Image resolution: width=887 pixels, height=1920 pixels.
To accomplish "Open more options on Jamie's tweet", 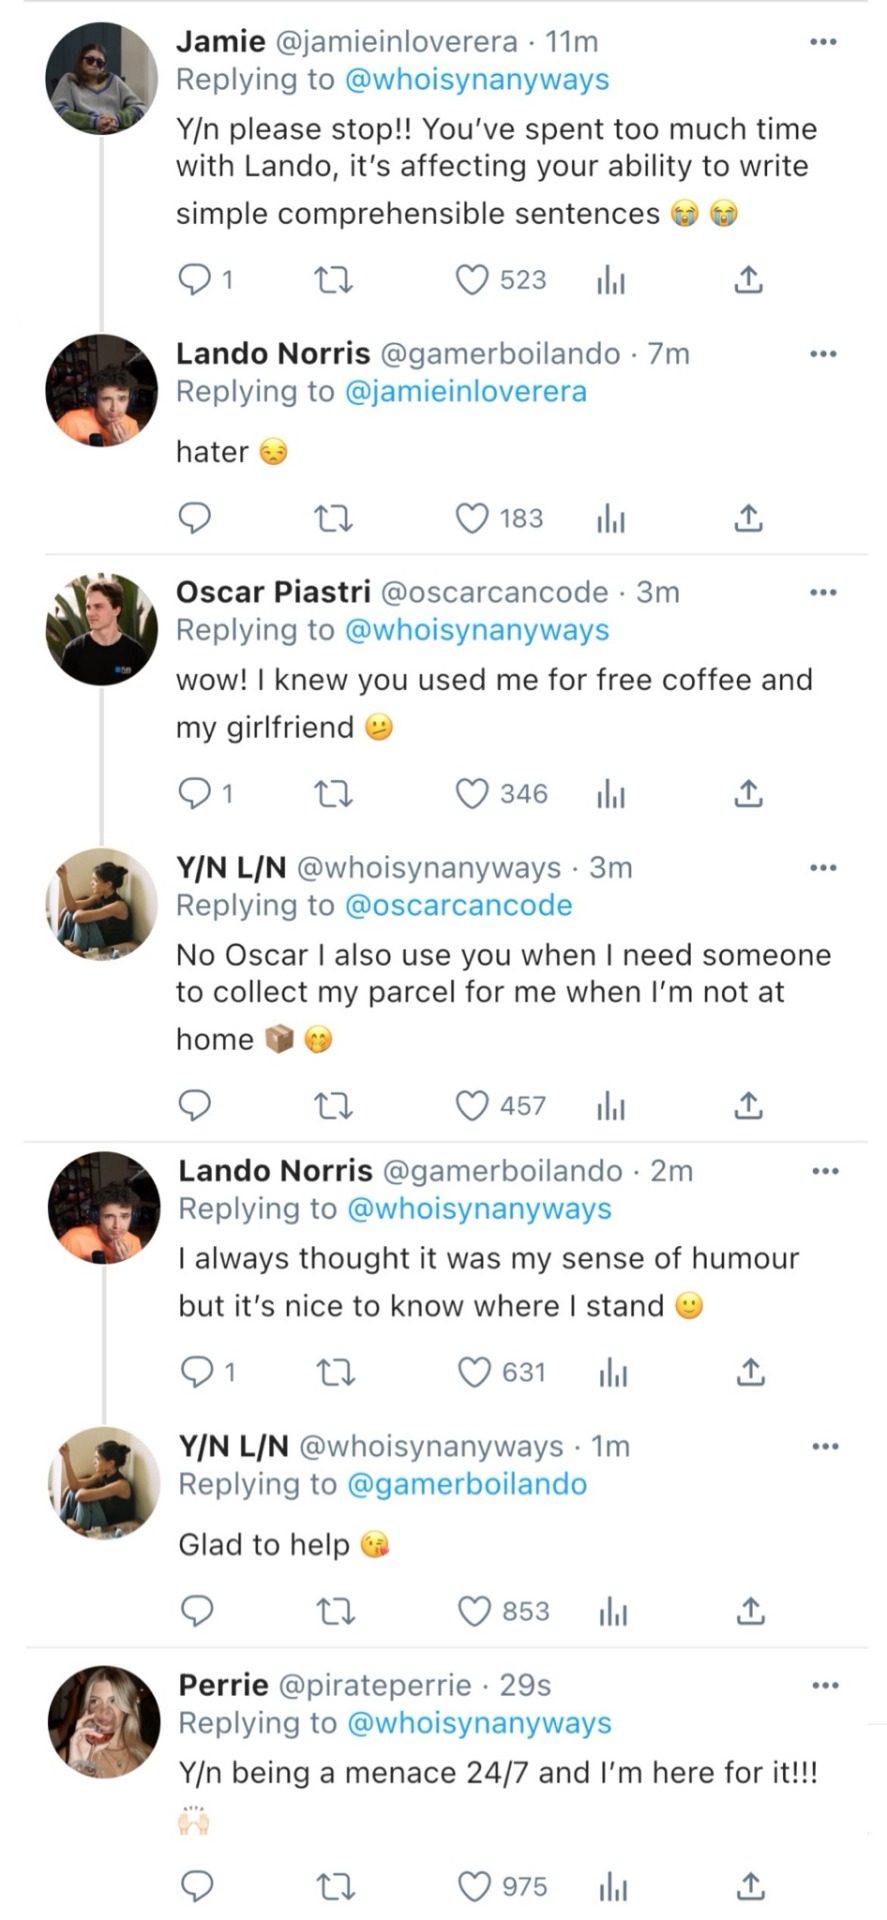I will click(822, 42).
